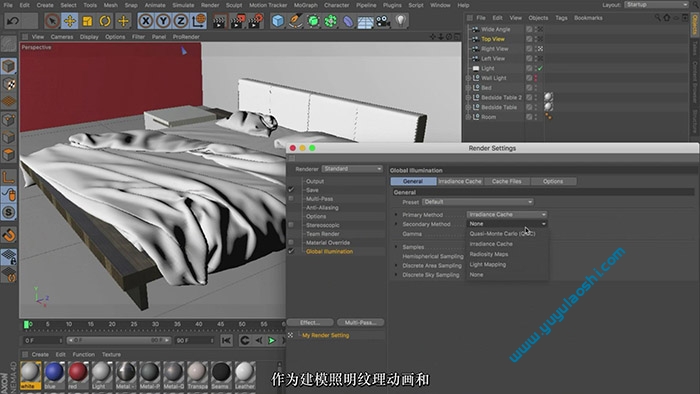Screen dimensions: 700x394
Task: Toggle Save checkbox in Render Settings
Action: point(291,190)
